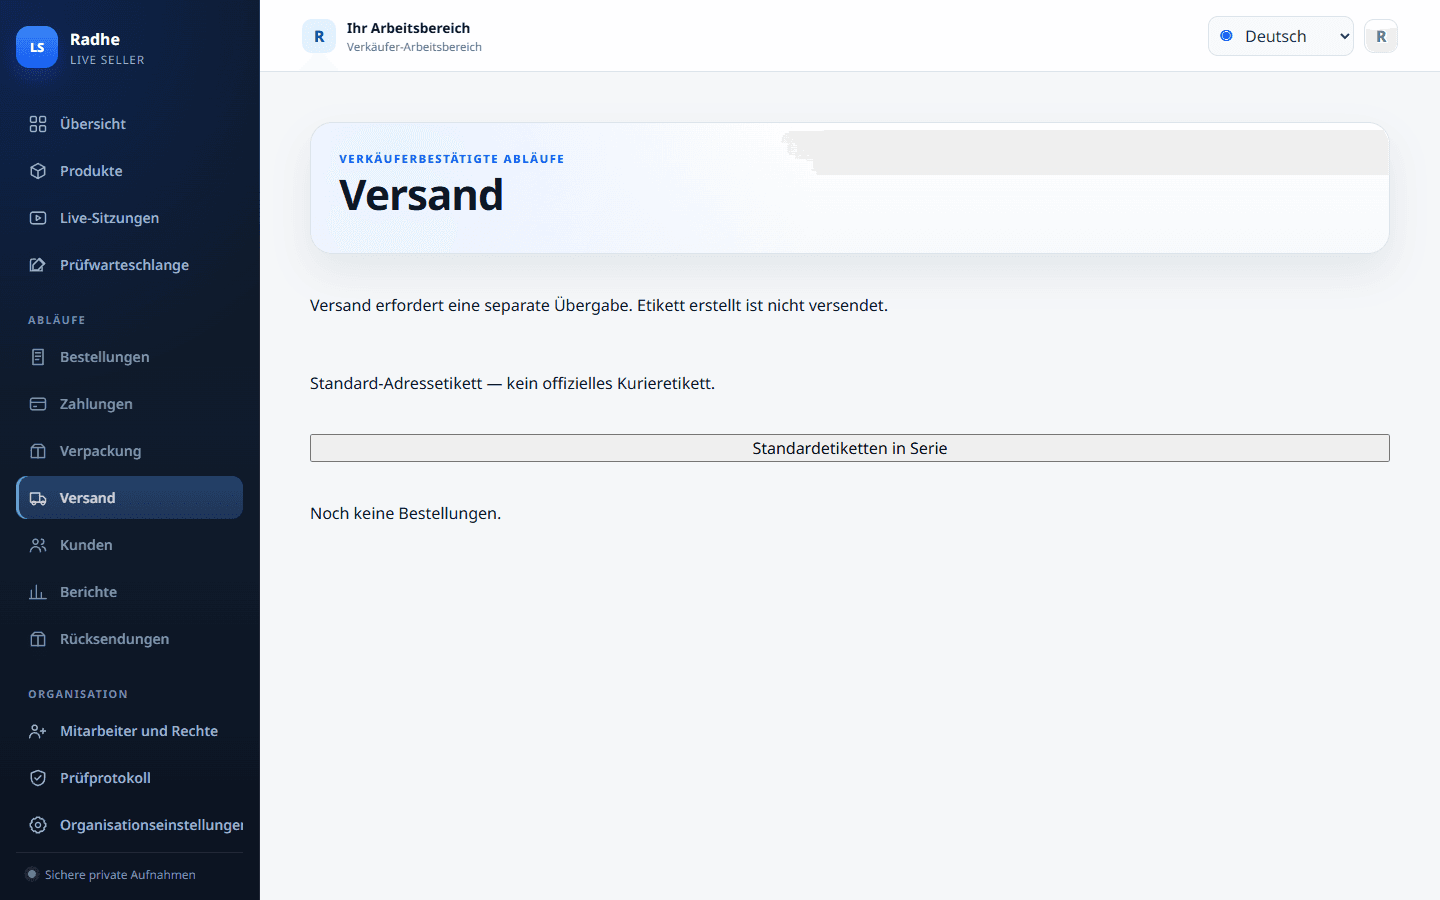Click the Verpackung package icon
Screen dimensions: 1440x900
[x=38, y=451]
